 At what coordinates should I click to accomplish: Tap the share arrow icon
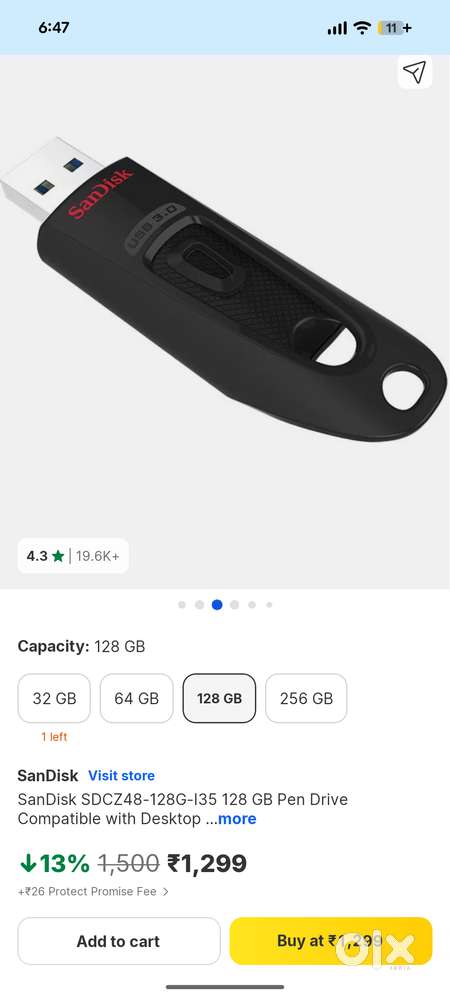415,72
